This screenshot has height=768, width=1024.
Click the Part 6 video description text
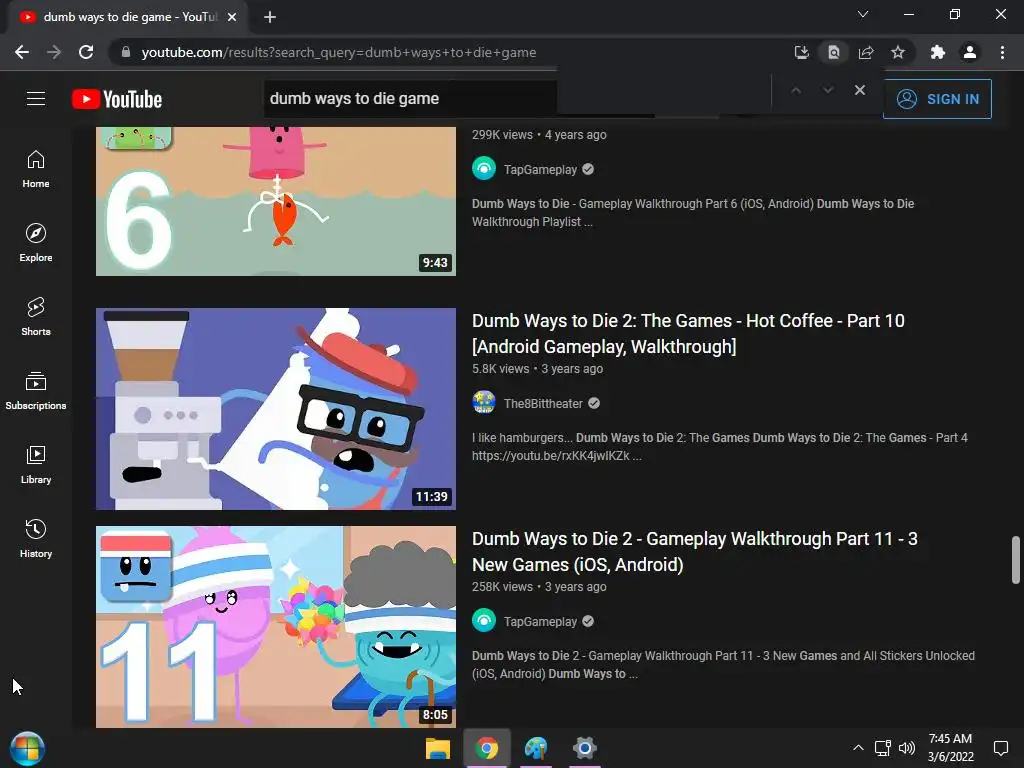[693, 213]
